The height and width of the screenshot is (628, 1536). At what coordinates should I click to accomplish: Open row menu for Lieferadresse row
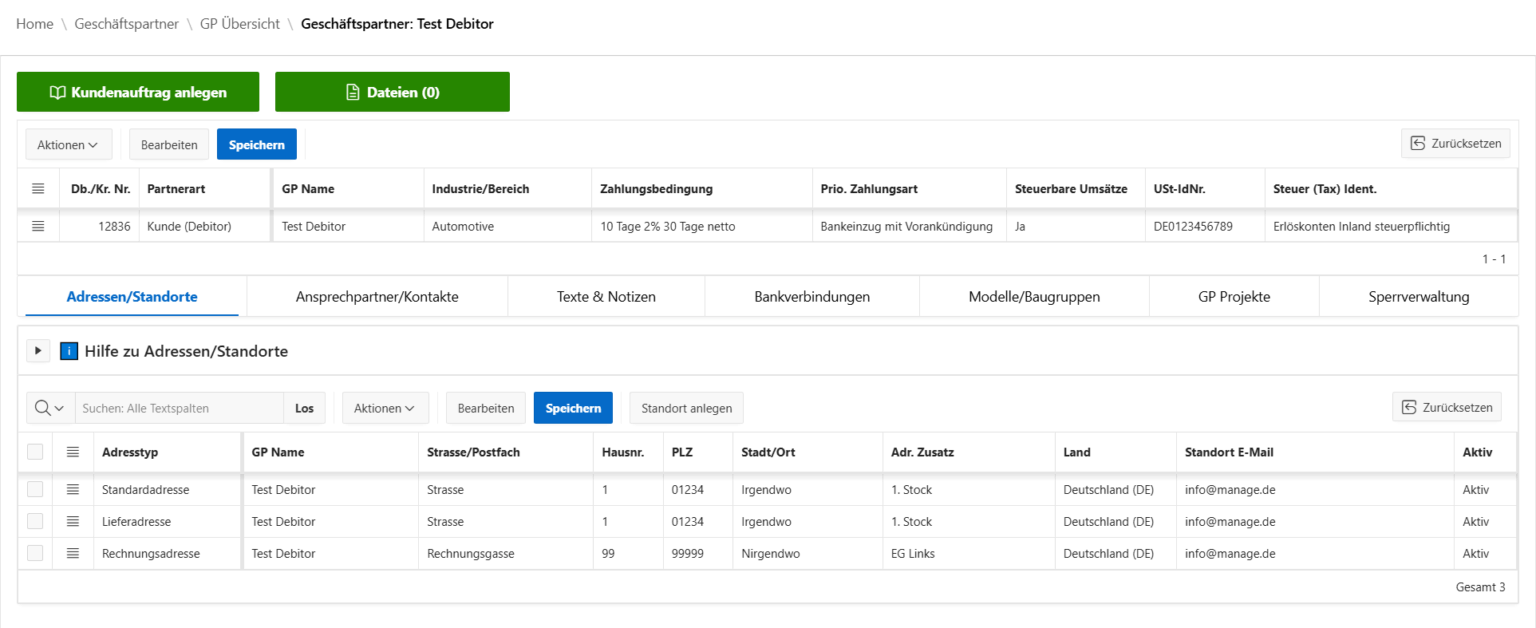coord(72,522)
